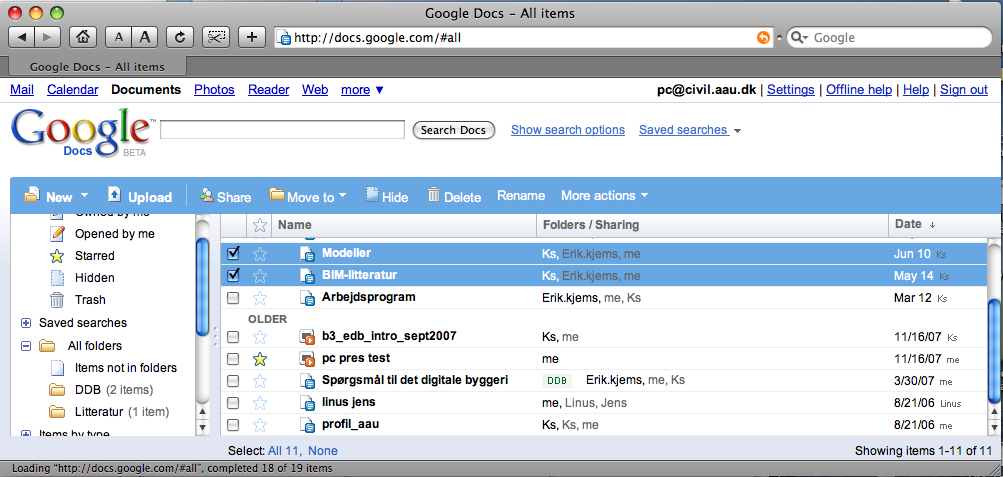Unstar the pc pres test item
The image size is (1003, 477).
coord(260,359)
